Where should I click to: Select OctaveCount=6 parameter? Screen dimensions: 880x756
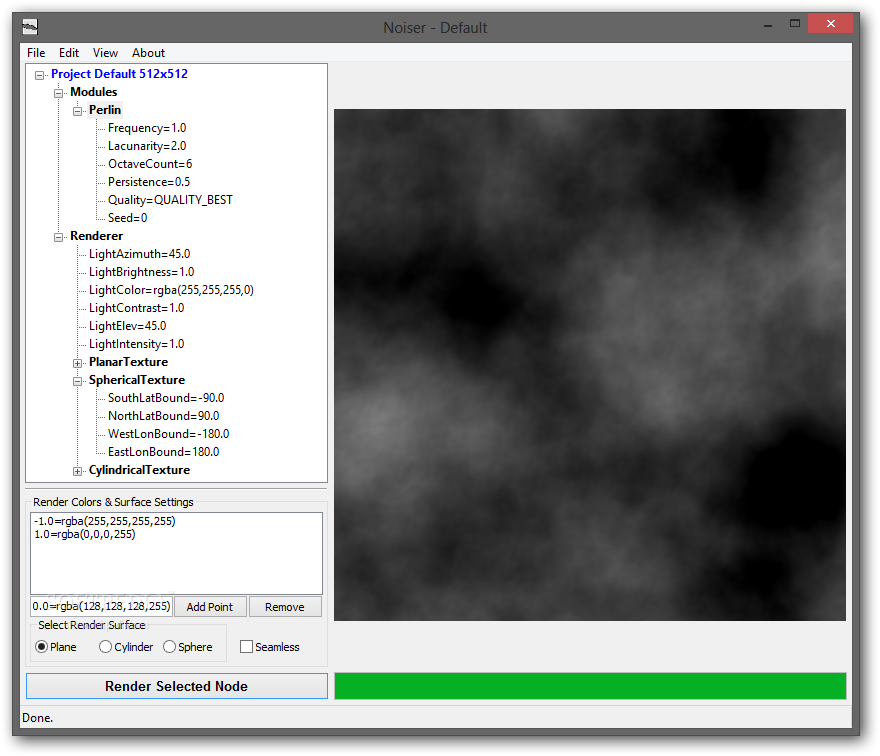150,164
